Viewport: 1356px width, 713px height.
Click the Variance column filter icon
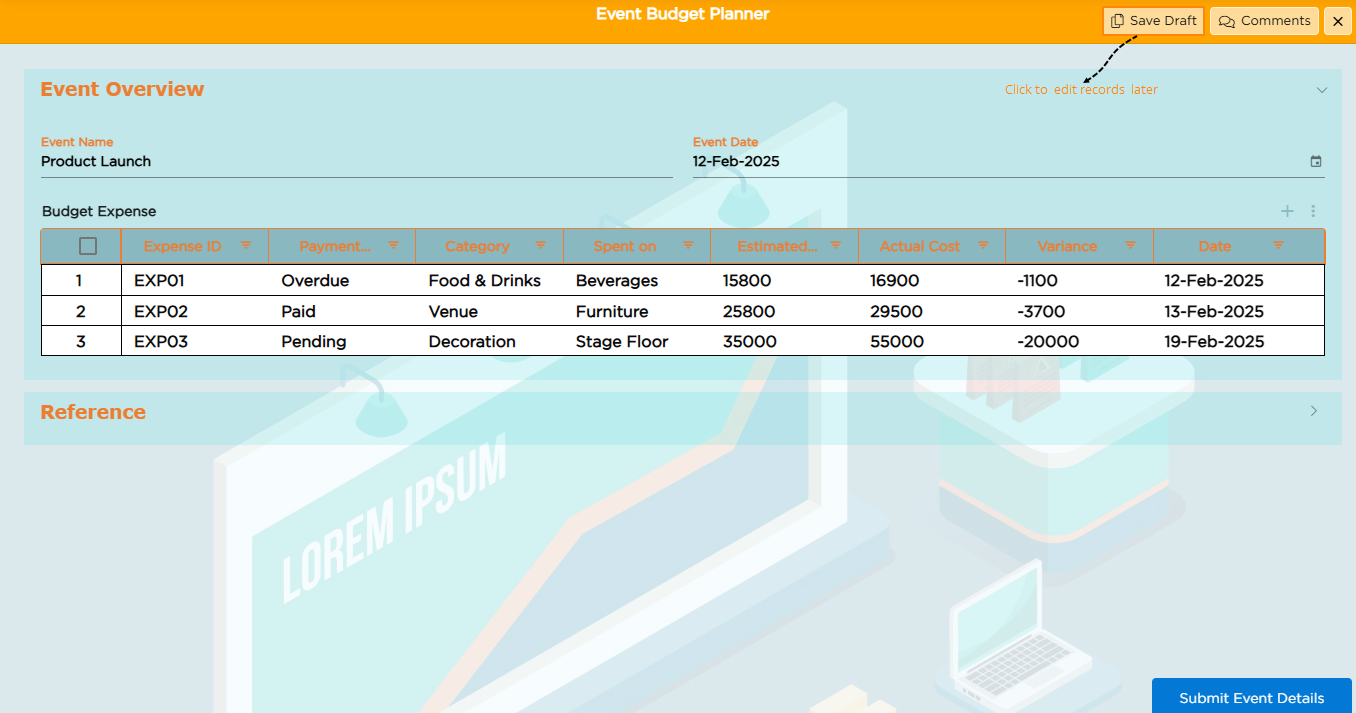1131,246
